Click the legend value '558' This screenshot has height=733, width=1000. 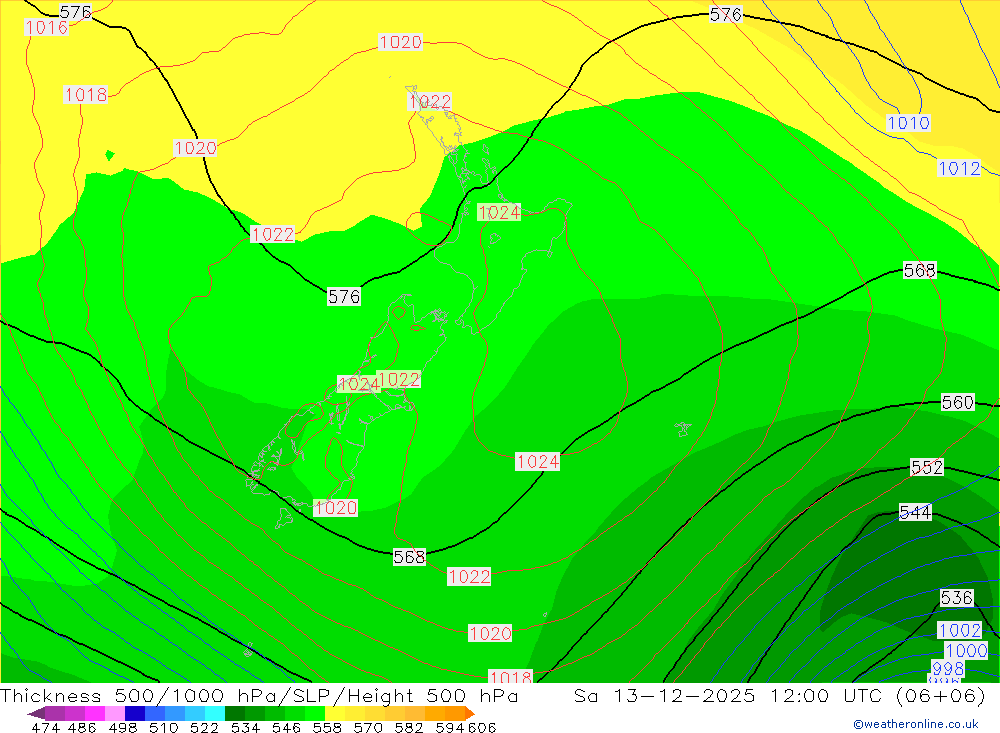click(327, 728)
